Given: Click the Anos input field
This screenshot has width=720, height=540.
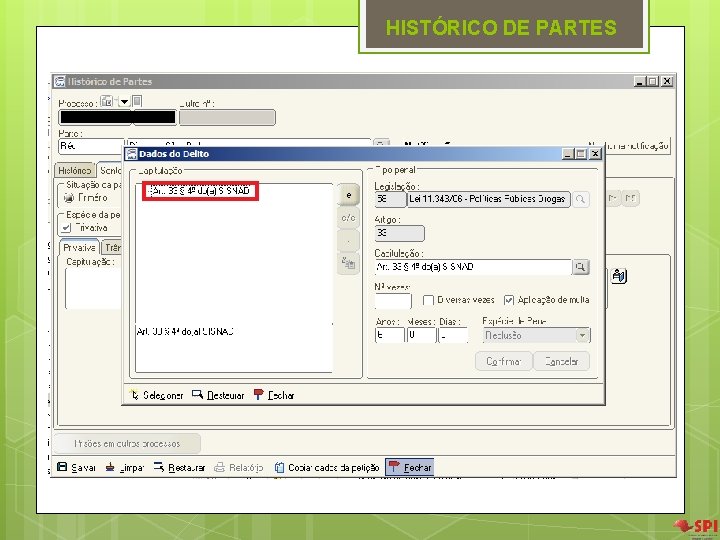Looking at the screenshot, I should [390, 335].
